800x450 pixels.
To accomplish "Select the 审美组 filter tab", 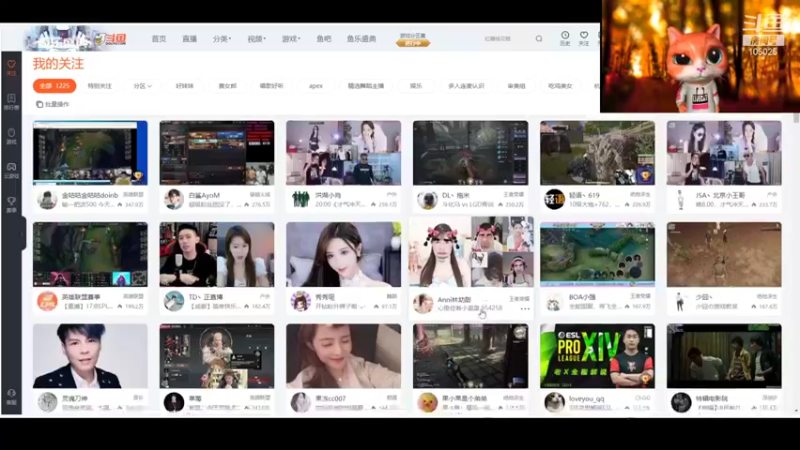I will pyautogui.click(x=516, y=86).
